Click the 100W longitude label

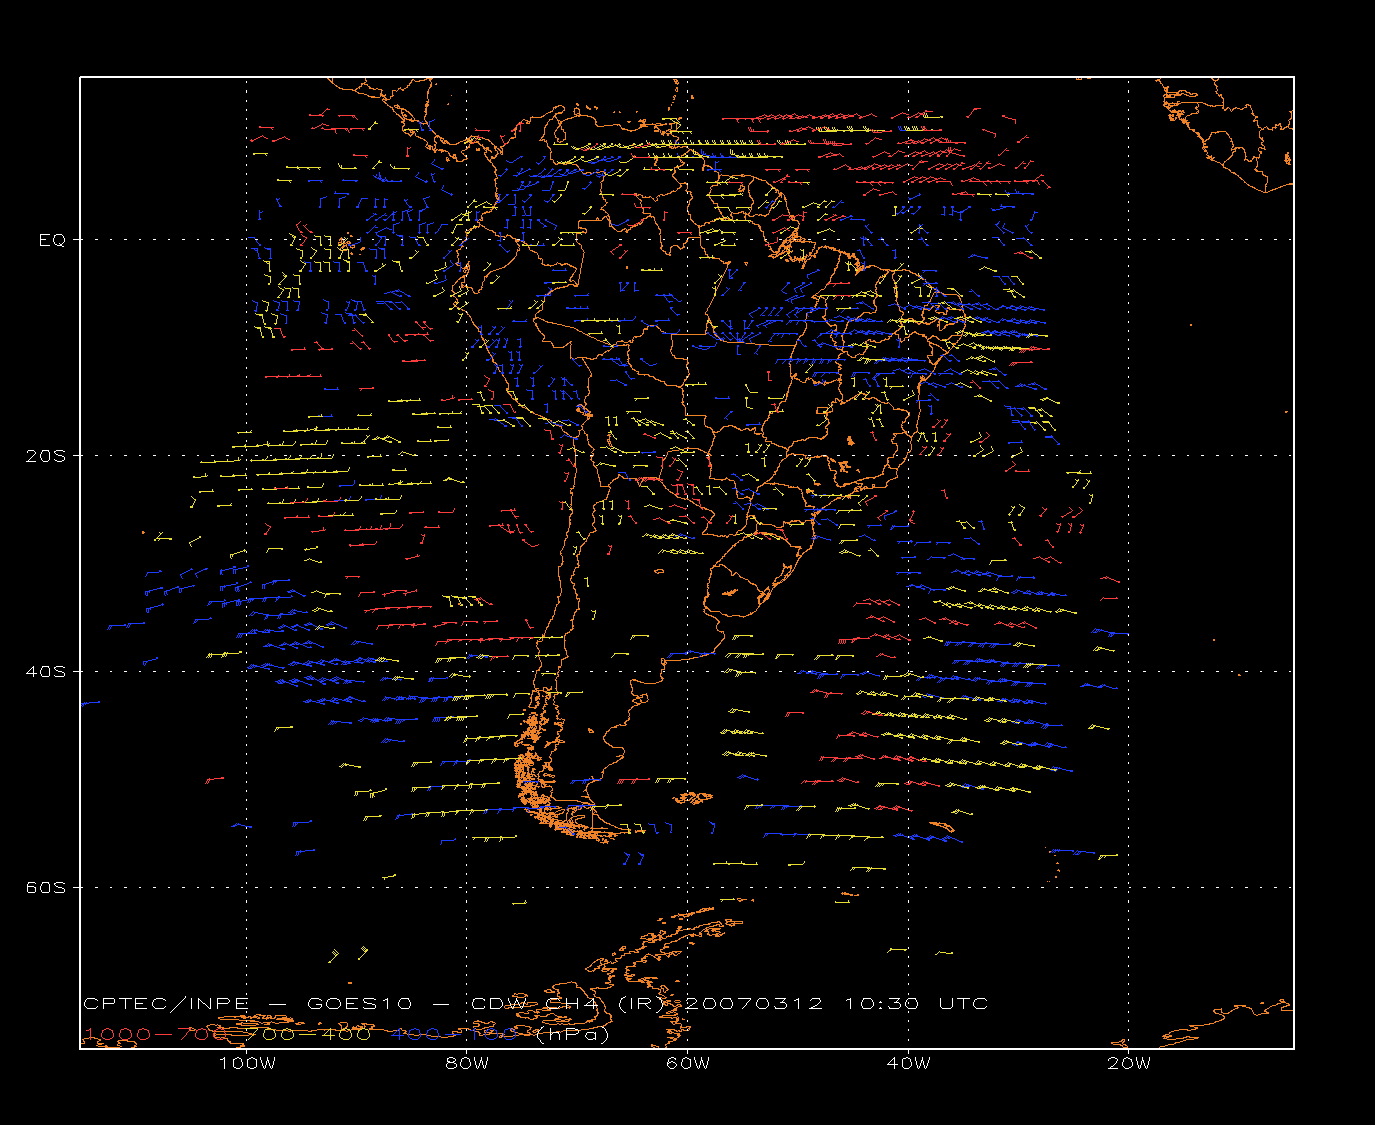pos(247,1063)
